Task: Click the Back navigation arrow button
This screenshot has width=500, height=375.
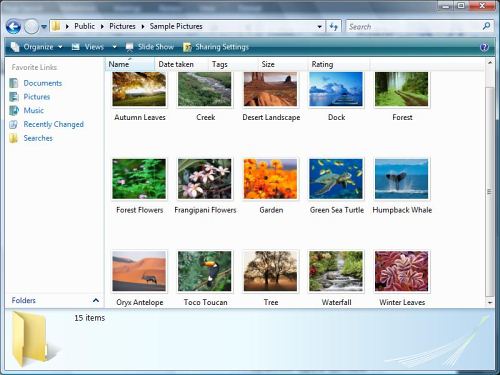Action: click(13, 26)
